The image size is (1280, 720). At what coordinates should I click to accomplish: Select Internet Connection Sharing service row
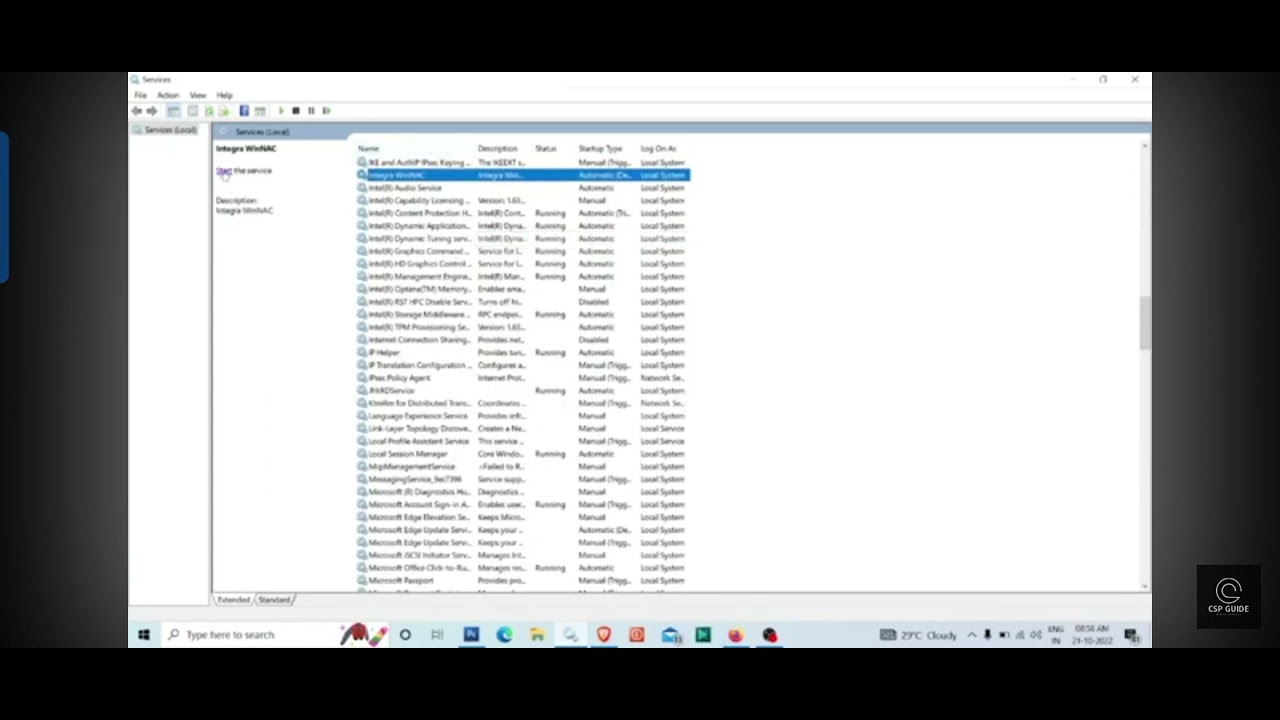pyautogui.click(x=523, y=340)
